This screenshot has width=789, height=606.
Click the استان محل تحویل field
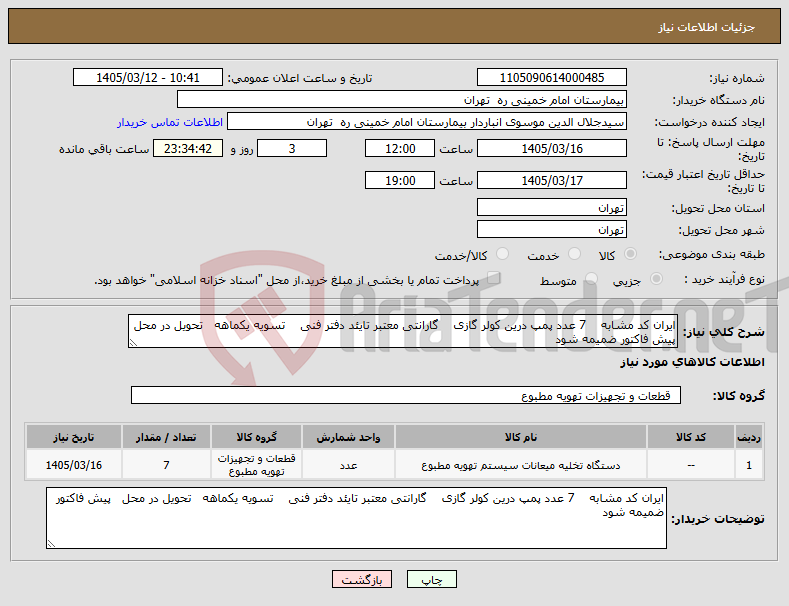[x=551, y=207]
